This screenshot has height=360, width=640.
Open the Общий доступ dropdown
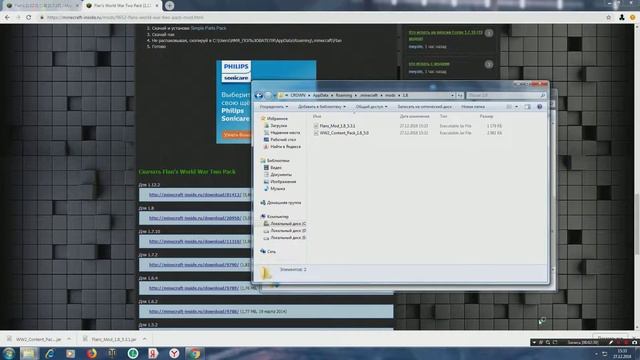(x=371, y=107)
